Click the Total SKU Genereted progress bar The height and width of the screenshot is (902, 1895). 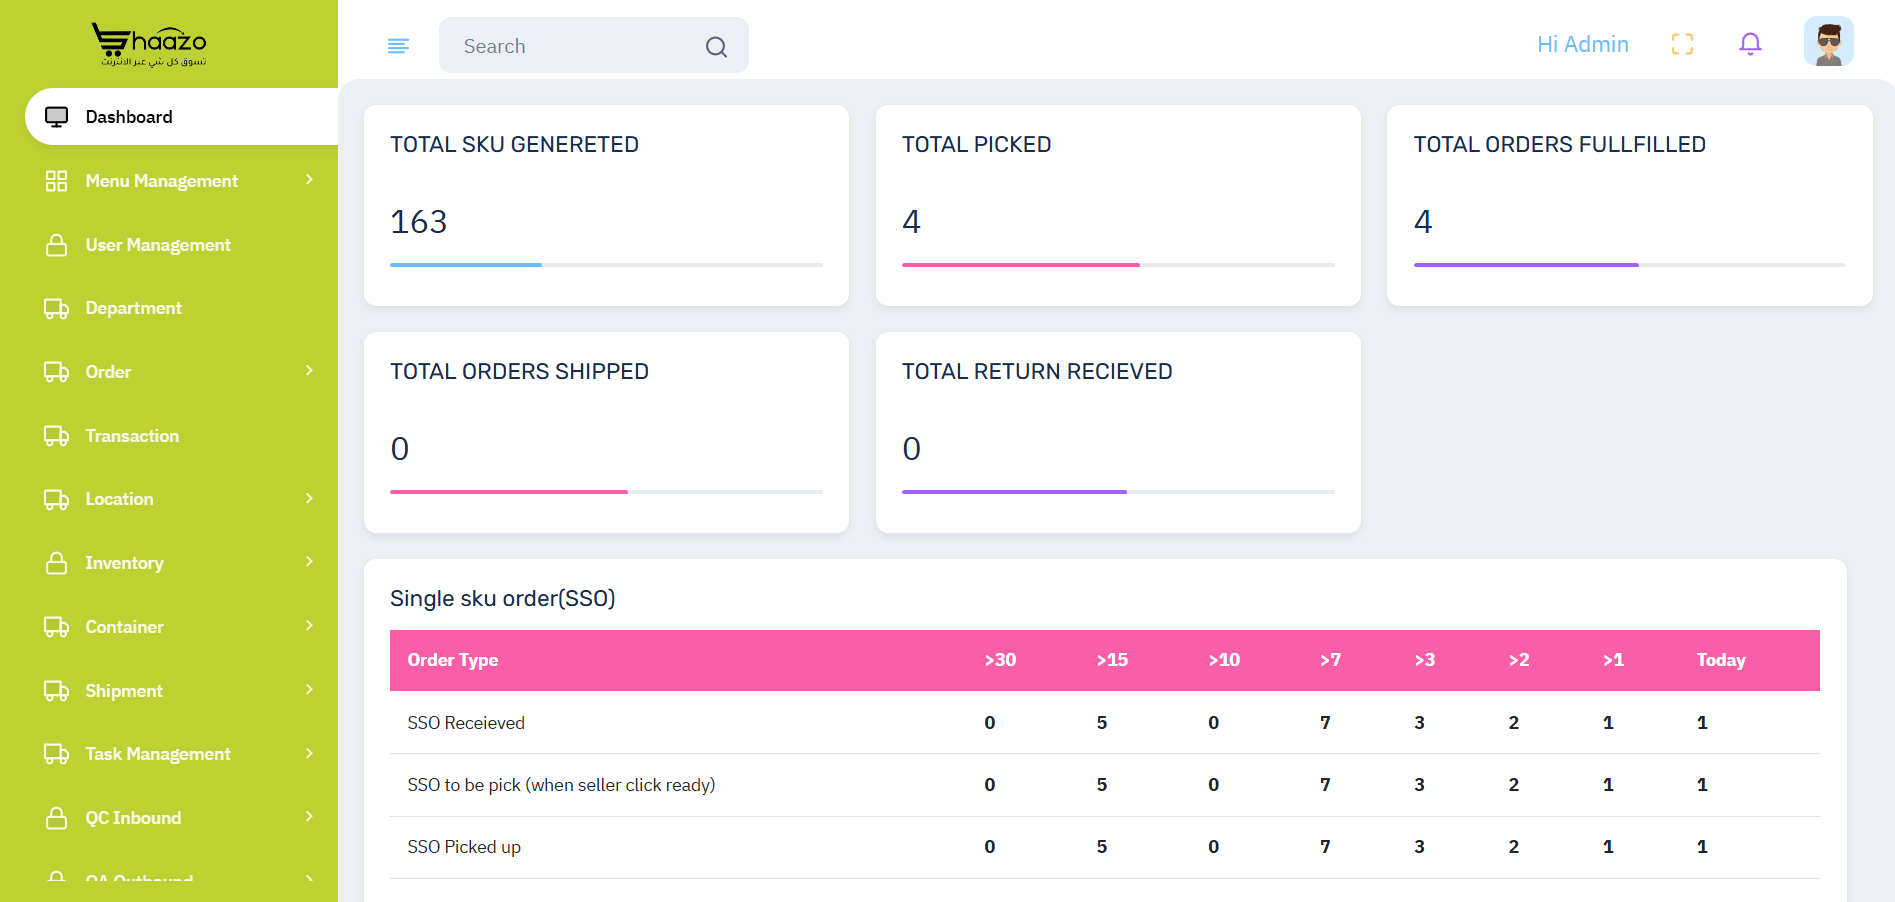pos(606,265)
